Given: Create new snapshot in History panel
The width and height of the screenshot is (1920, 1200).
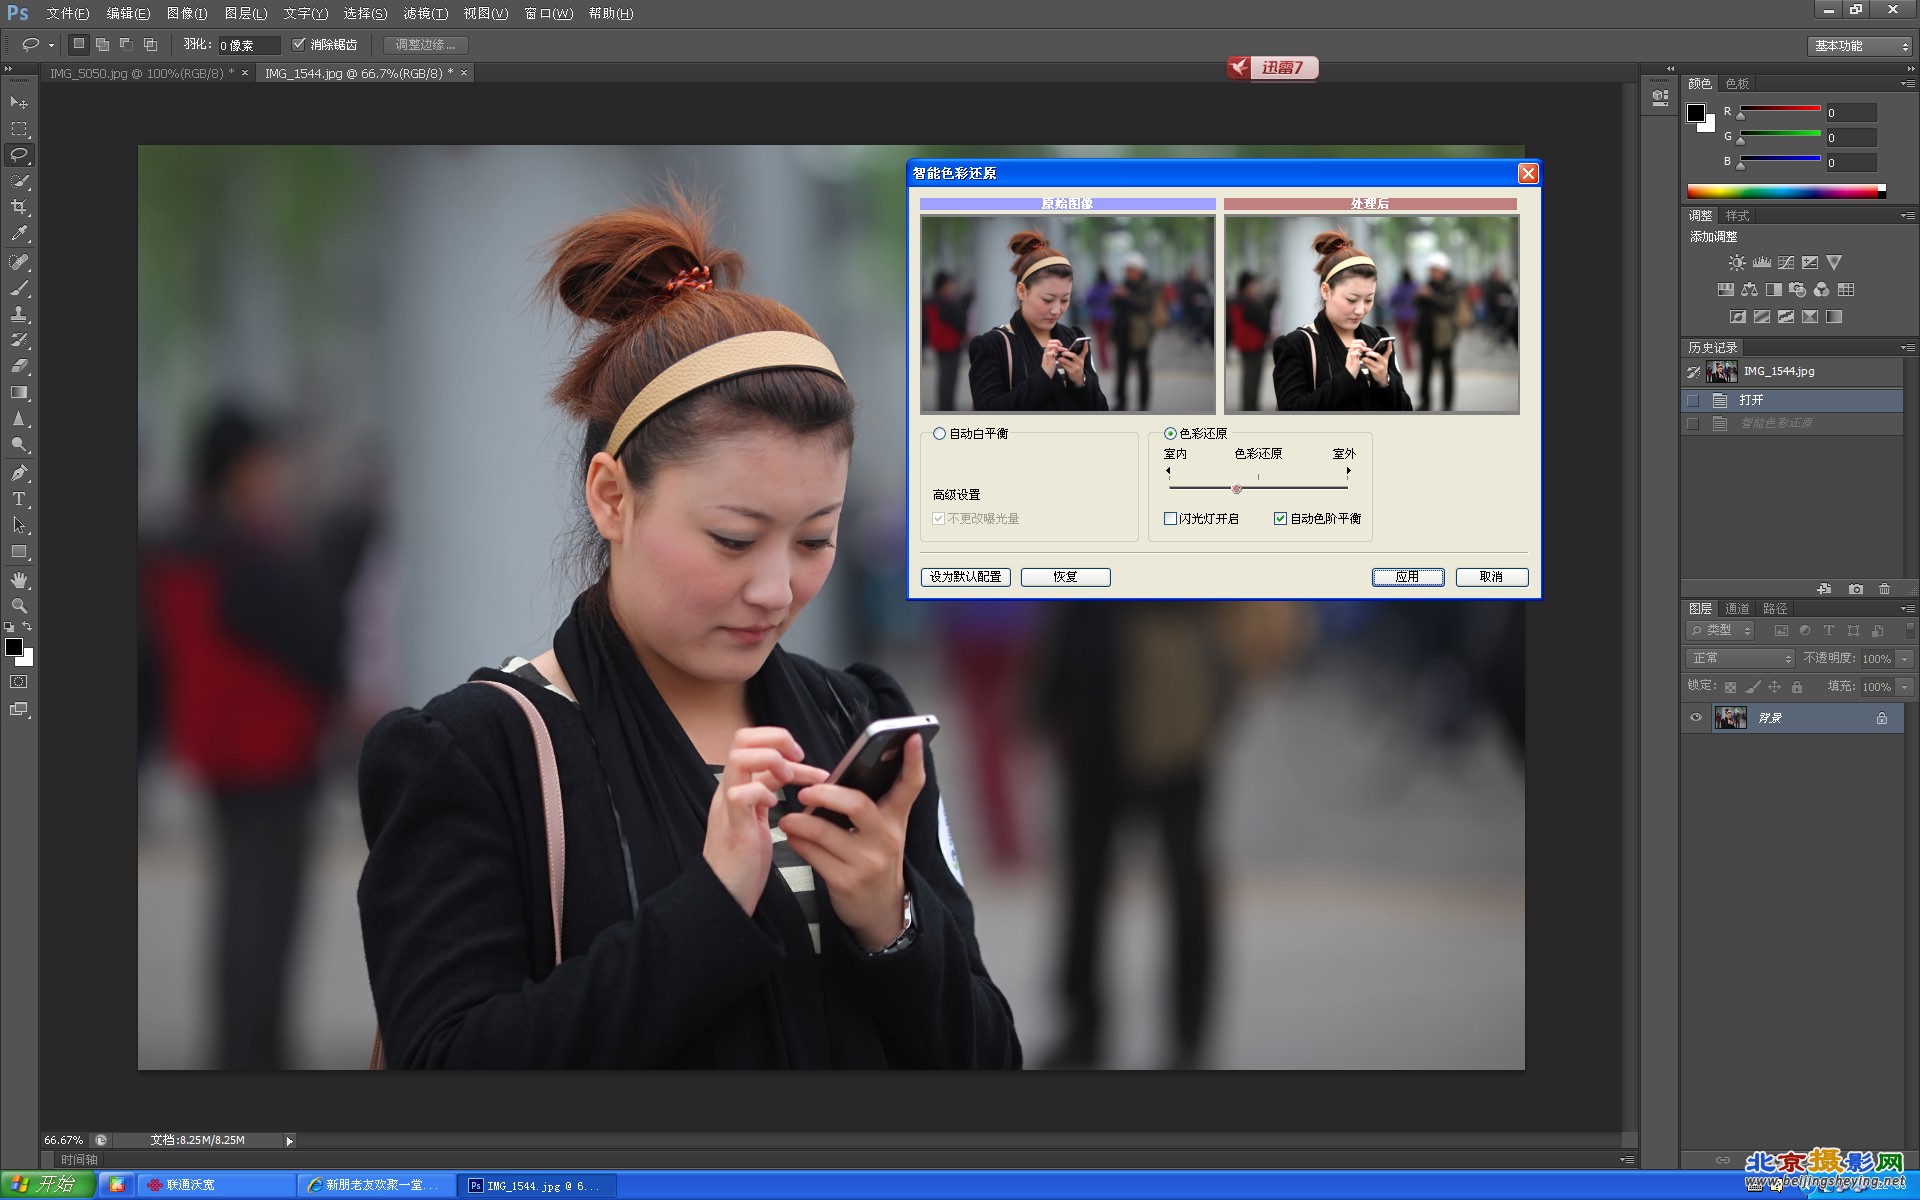Looking at the screenshot, I should [1856, 589].
